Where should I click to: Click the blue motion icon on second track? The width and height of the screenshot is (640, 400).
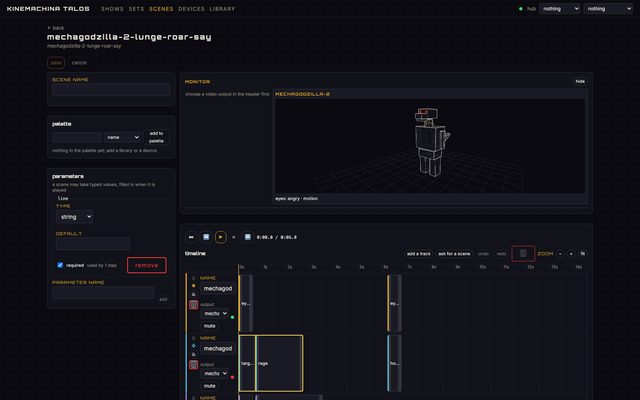[193, 346]
